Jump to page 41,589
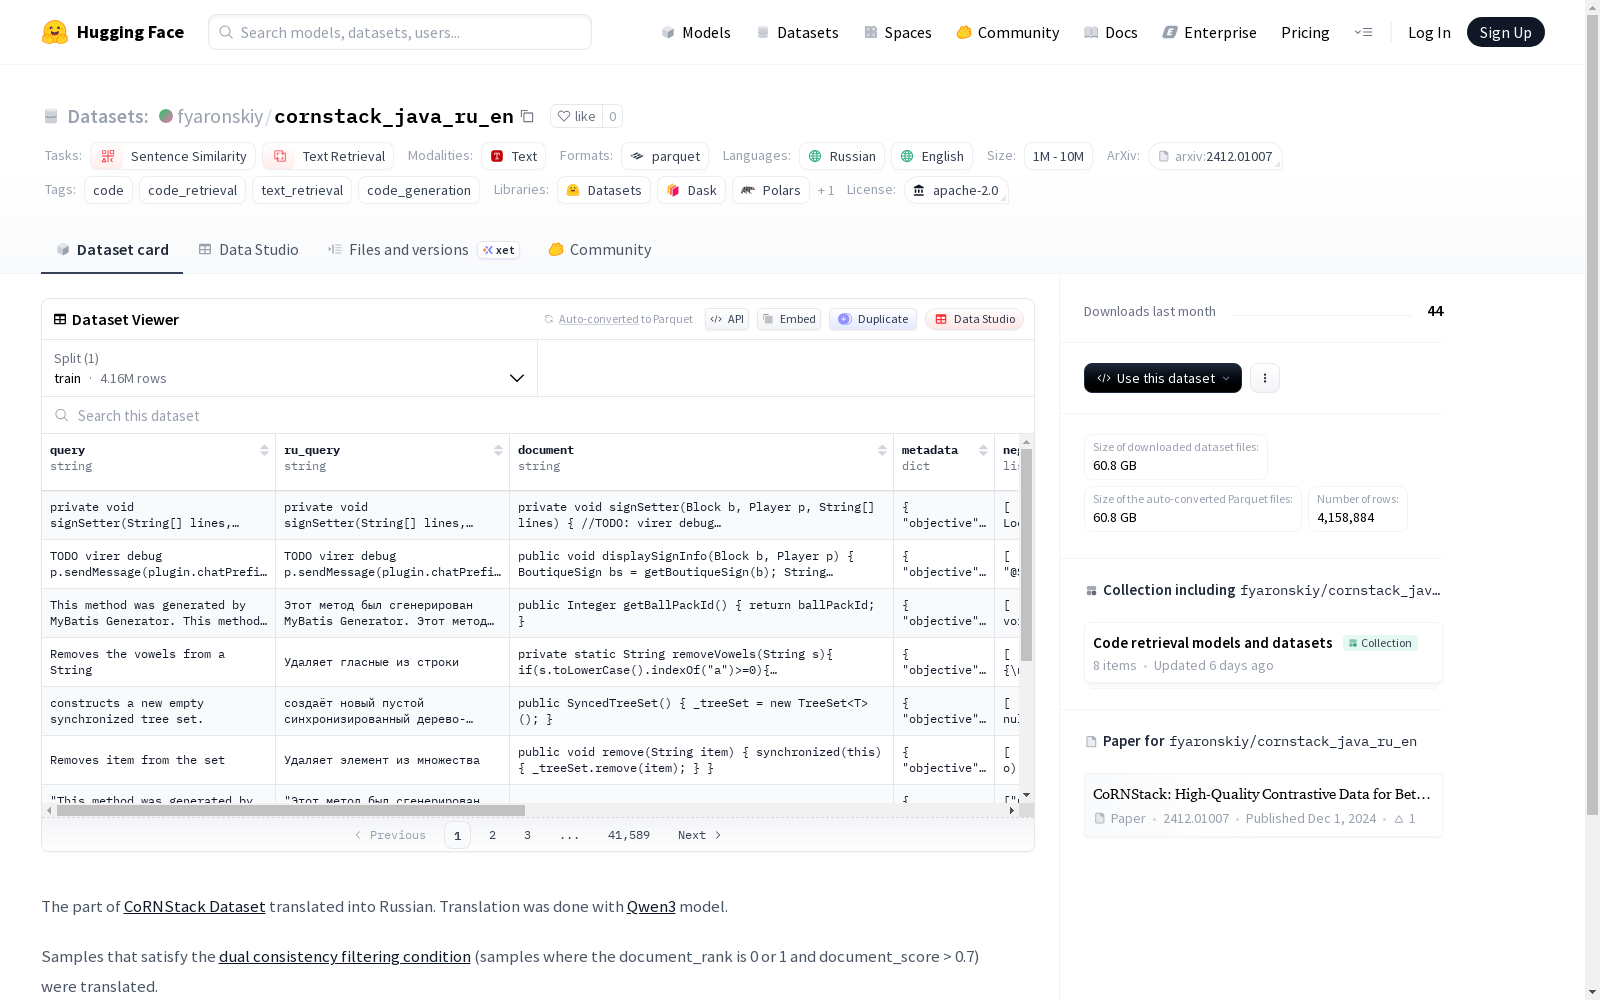1600x1000 pixels. click(x=629, y=835)
